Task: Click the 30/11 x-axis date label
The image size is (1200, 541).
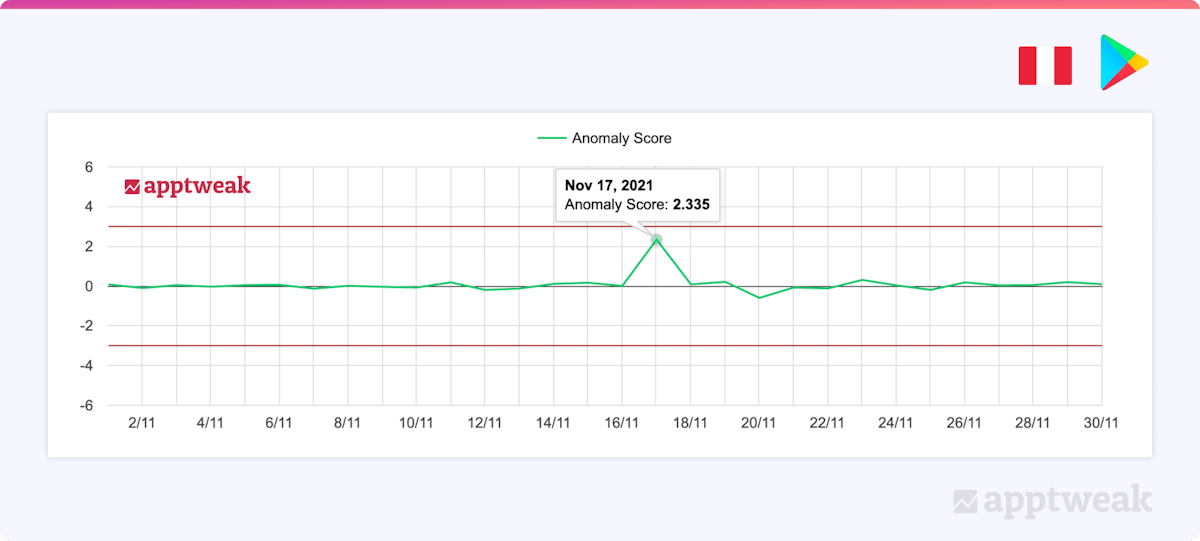Action: click(1101, 423)
